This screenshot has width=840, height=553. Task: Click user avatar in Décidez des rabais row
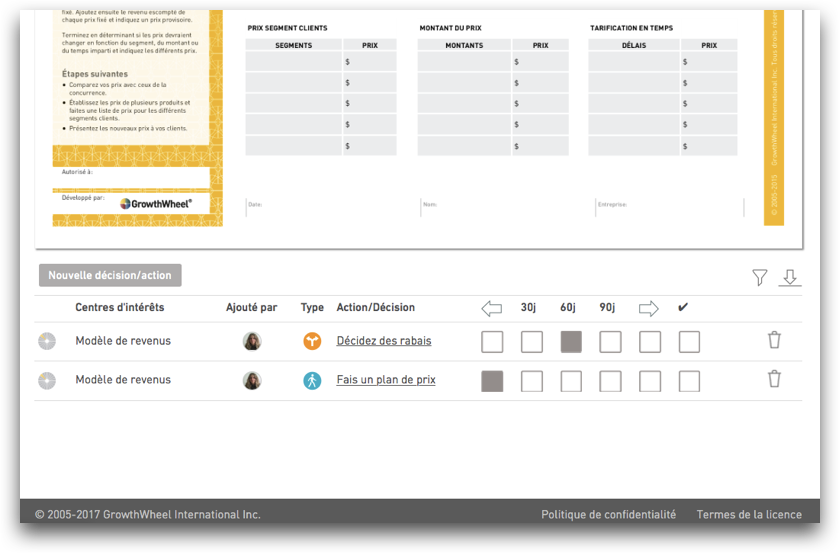(x=252, y=341)
